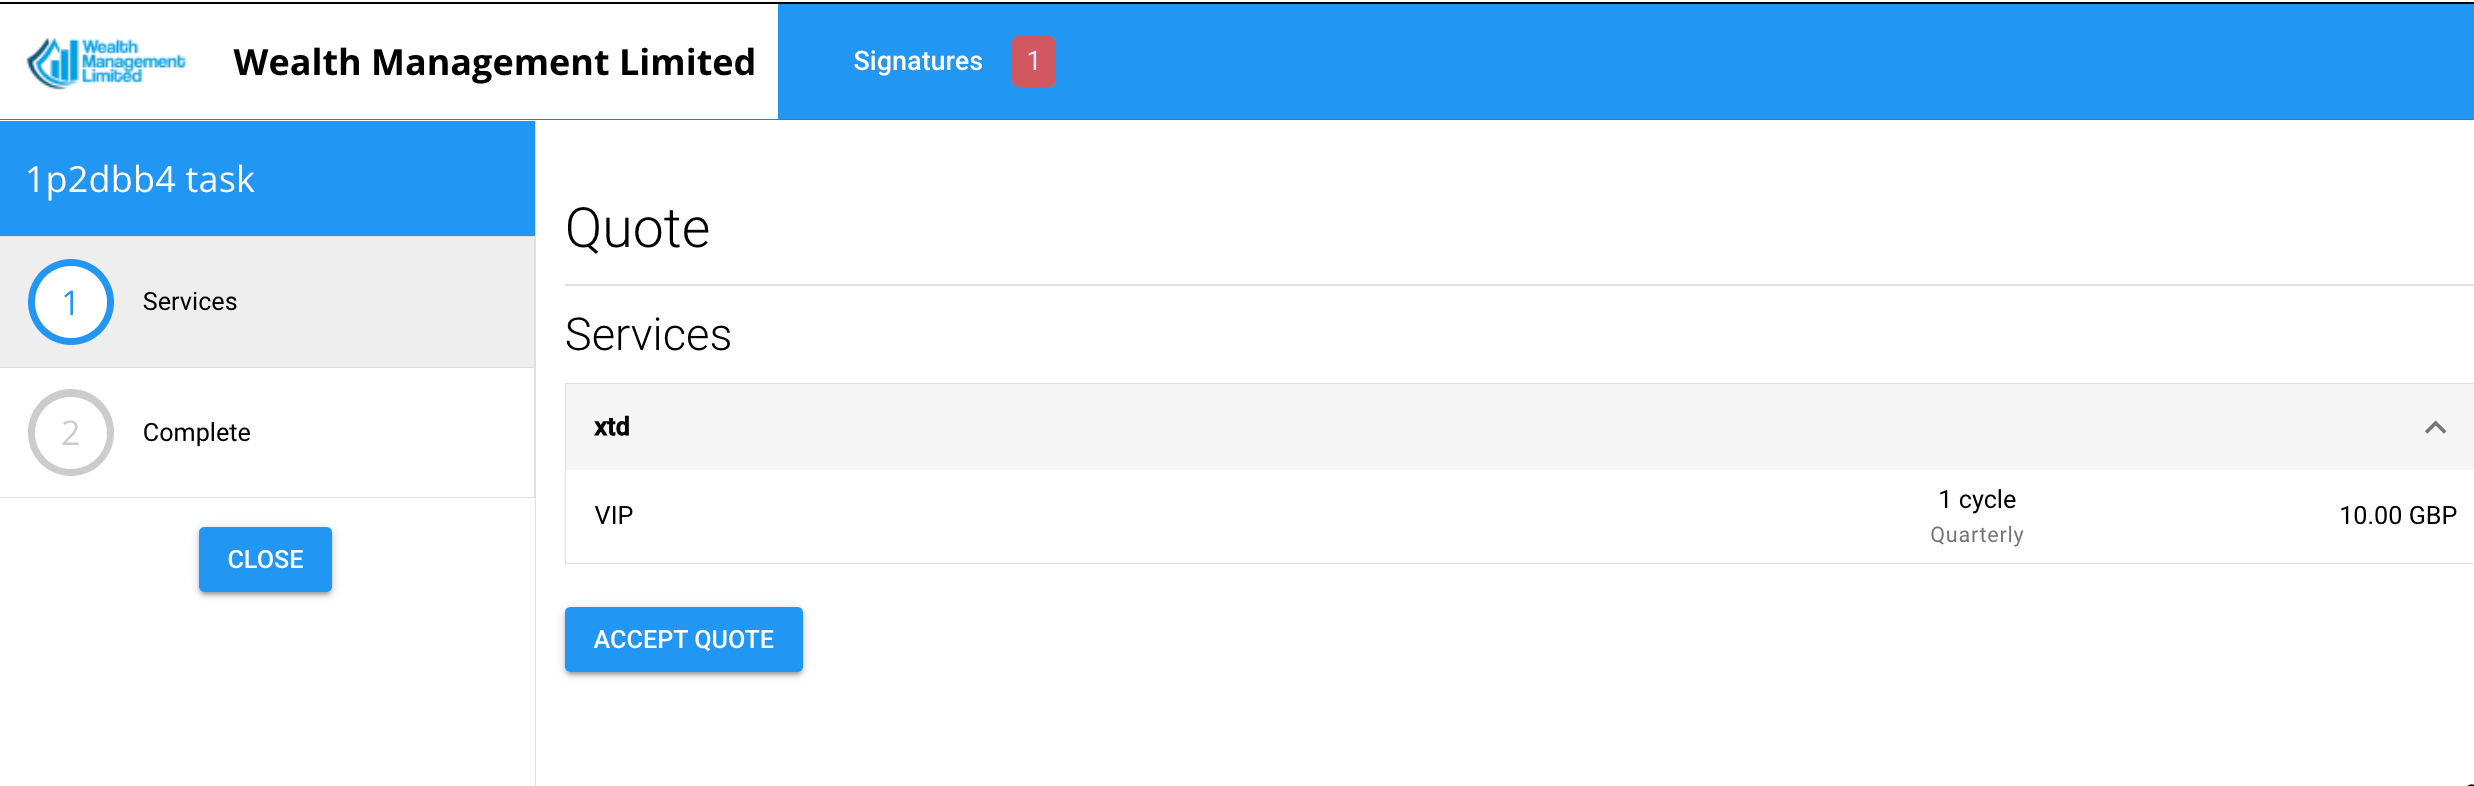Click the Quote page heading
The height and width of the screenshot is (786, 2474).
point(637,229)
